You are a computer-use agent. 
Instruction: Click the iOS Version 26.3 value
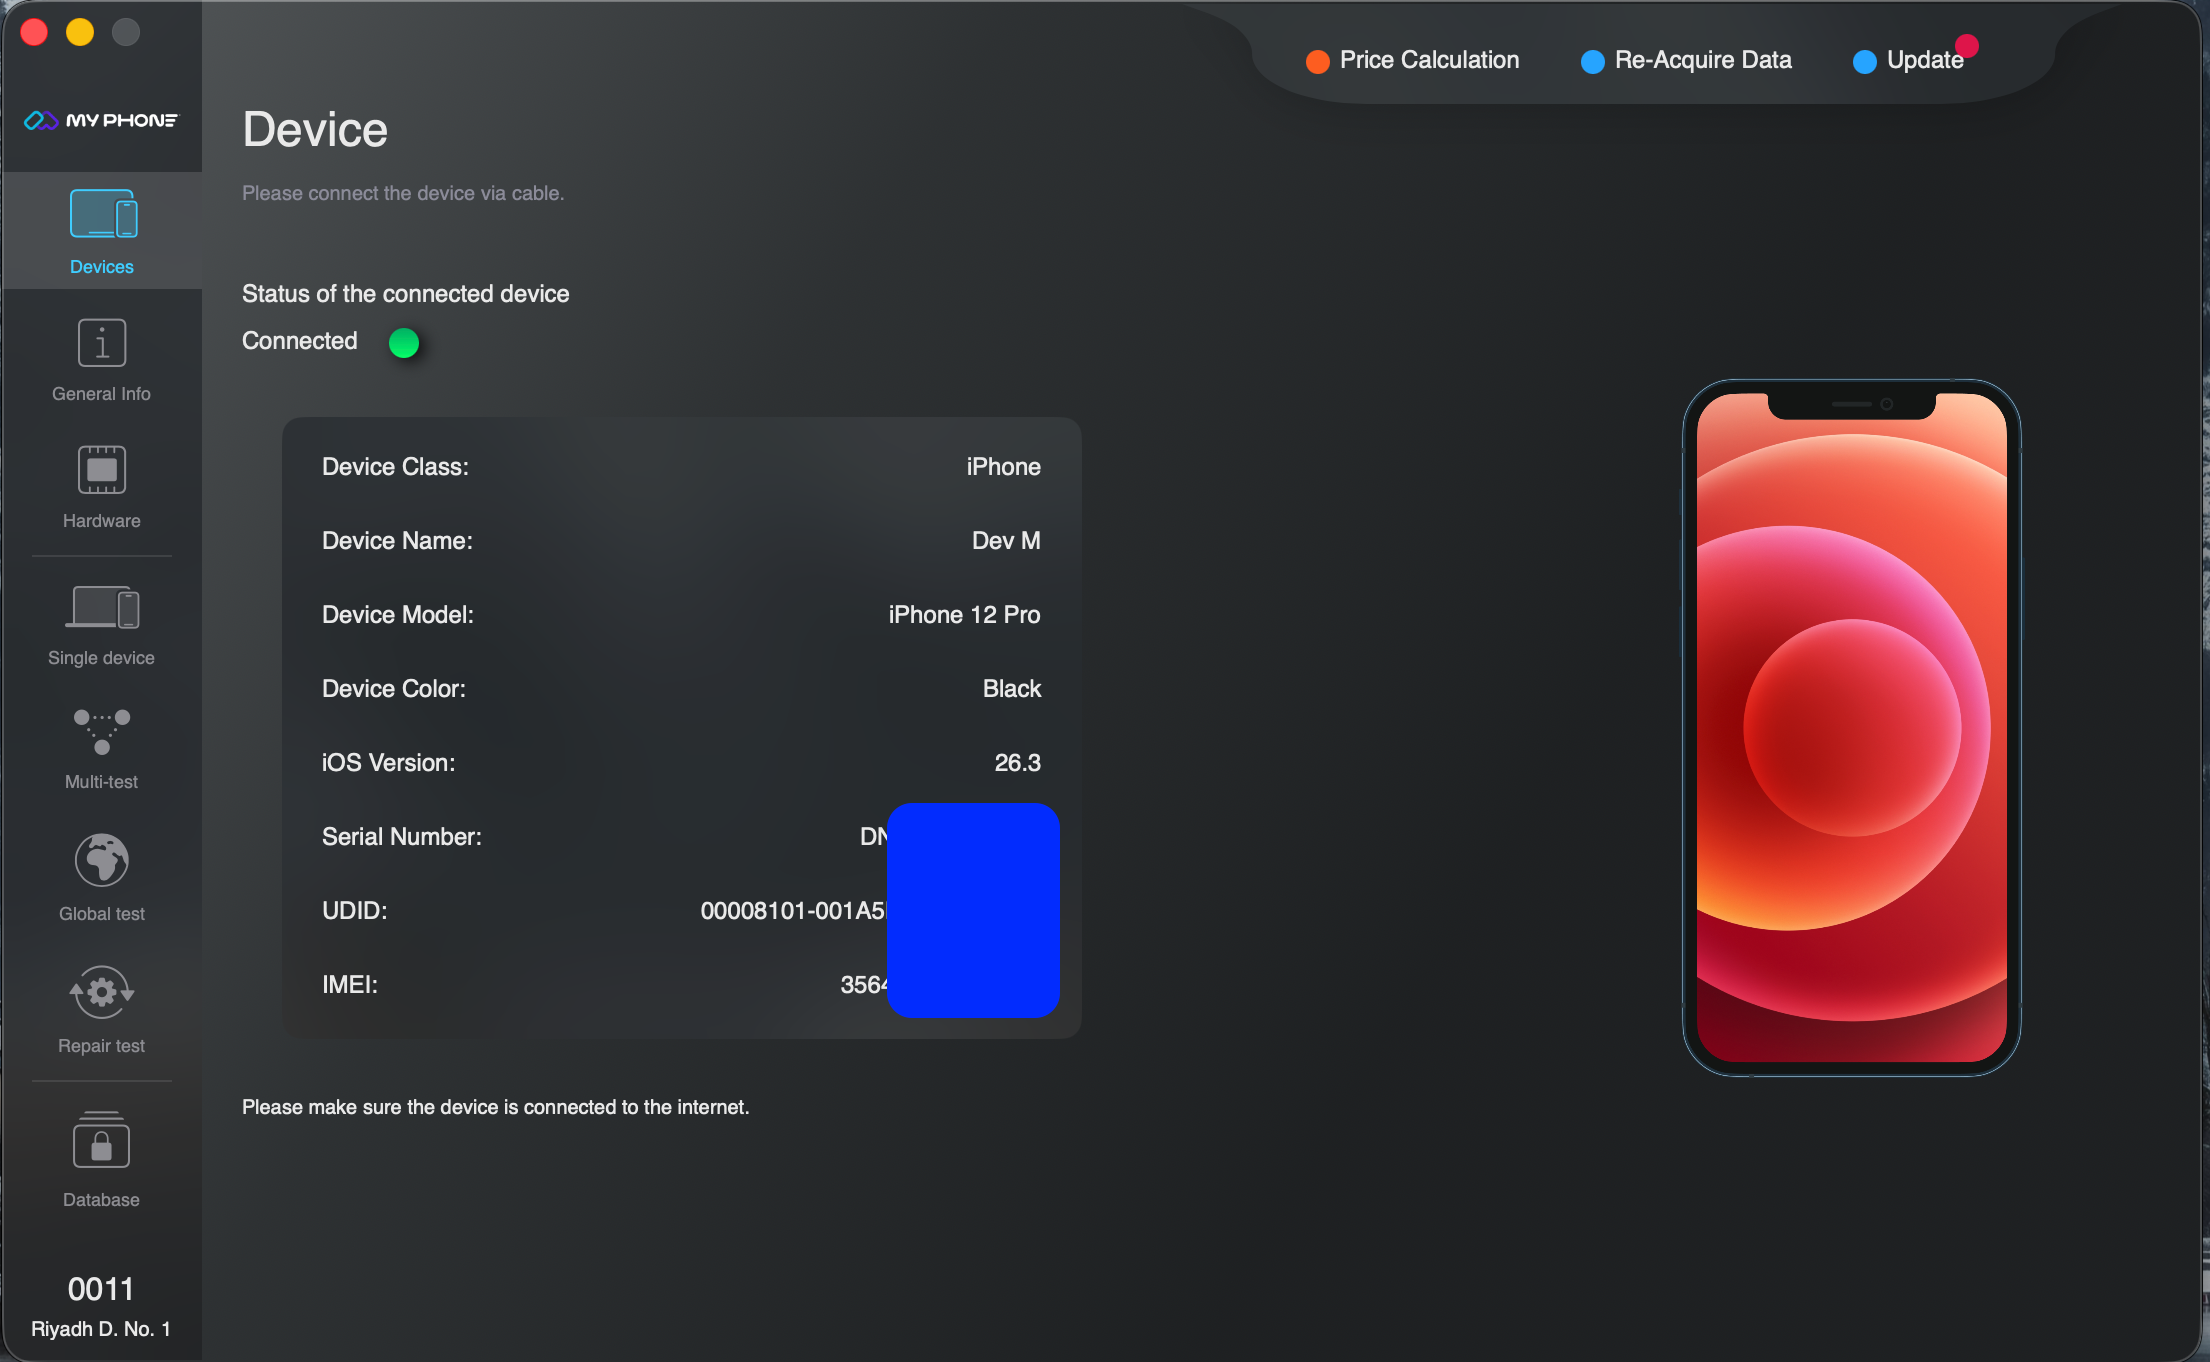click(1017, 763)
